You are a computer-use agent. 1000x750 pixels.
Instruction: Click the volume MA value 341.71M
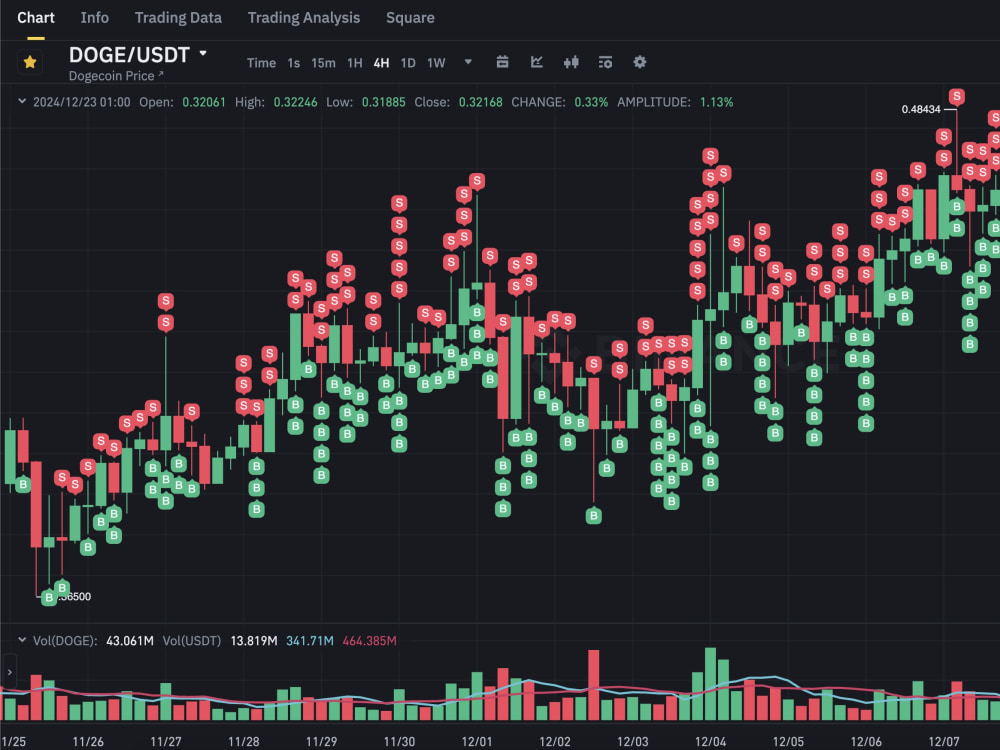309,640
